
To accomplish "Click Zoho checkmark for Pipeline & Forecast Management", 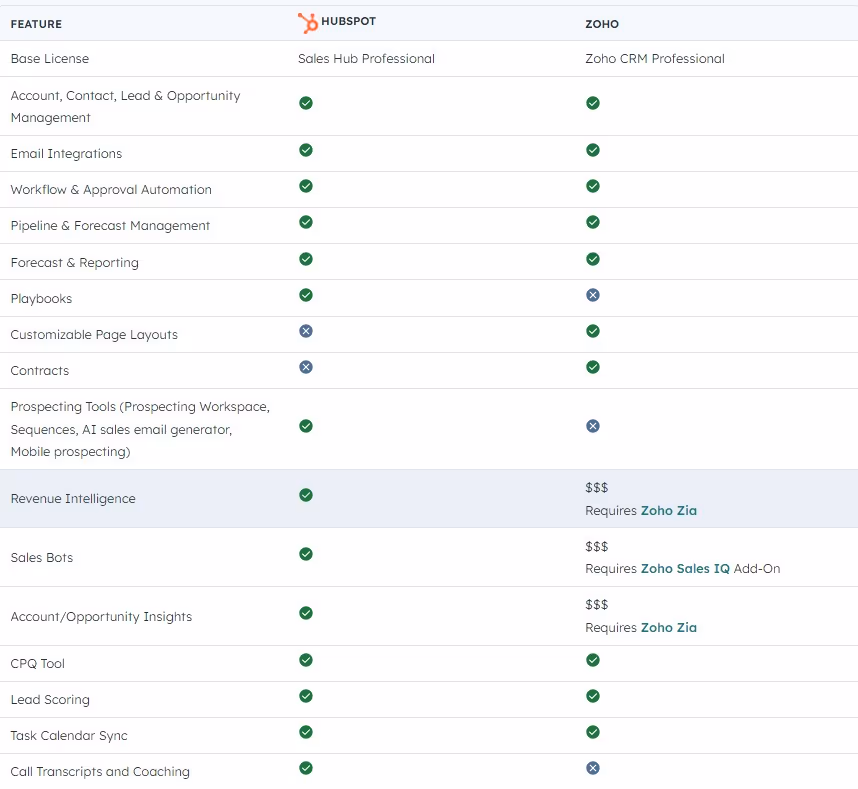I will click(x=593, y=222).
